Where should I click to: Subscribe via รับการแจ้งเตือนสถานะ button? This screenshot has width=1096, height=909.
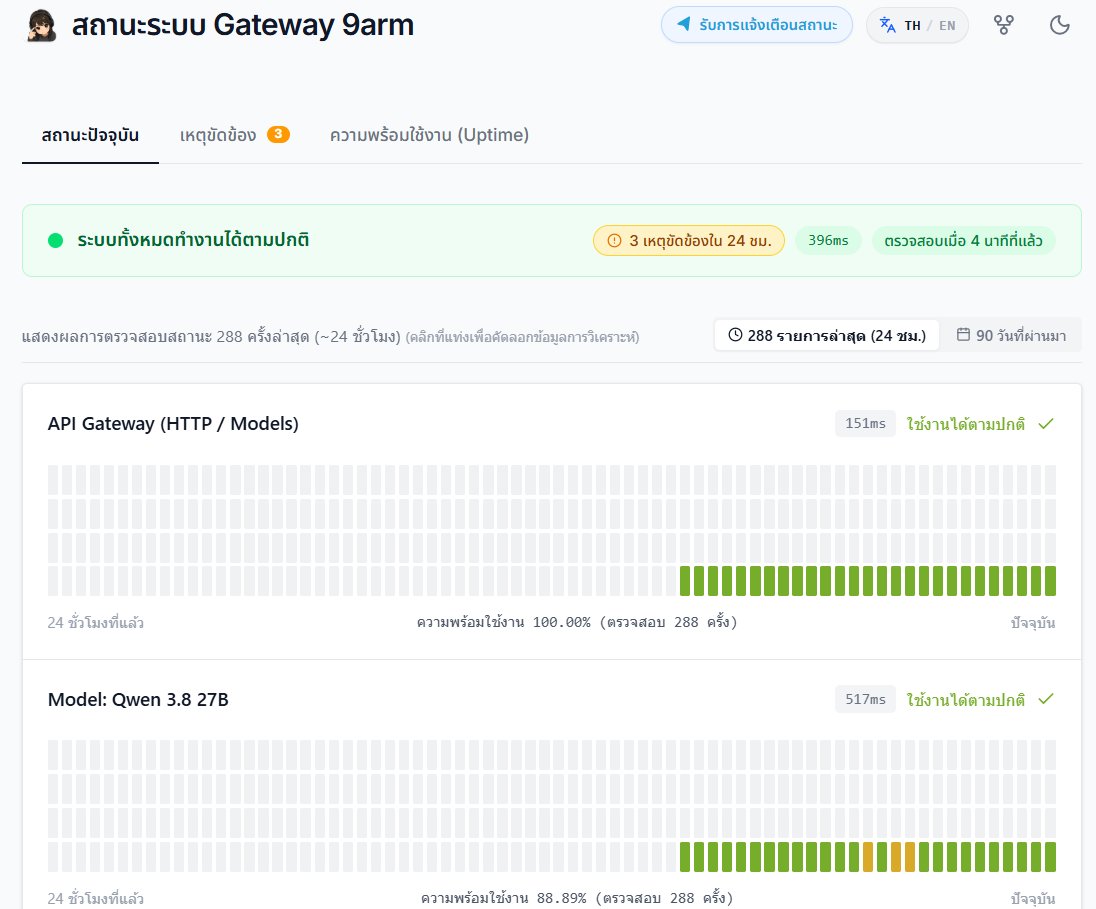click(x=756, y=25)
